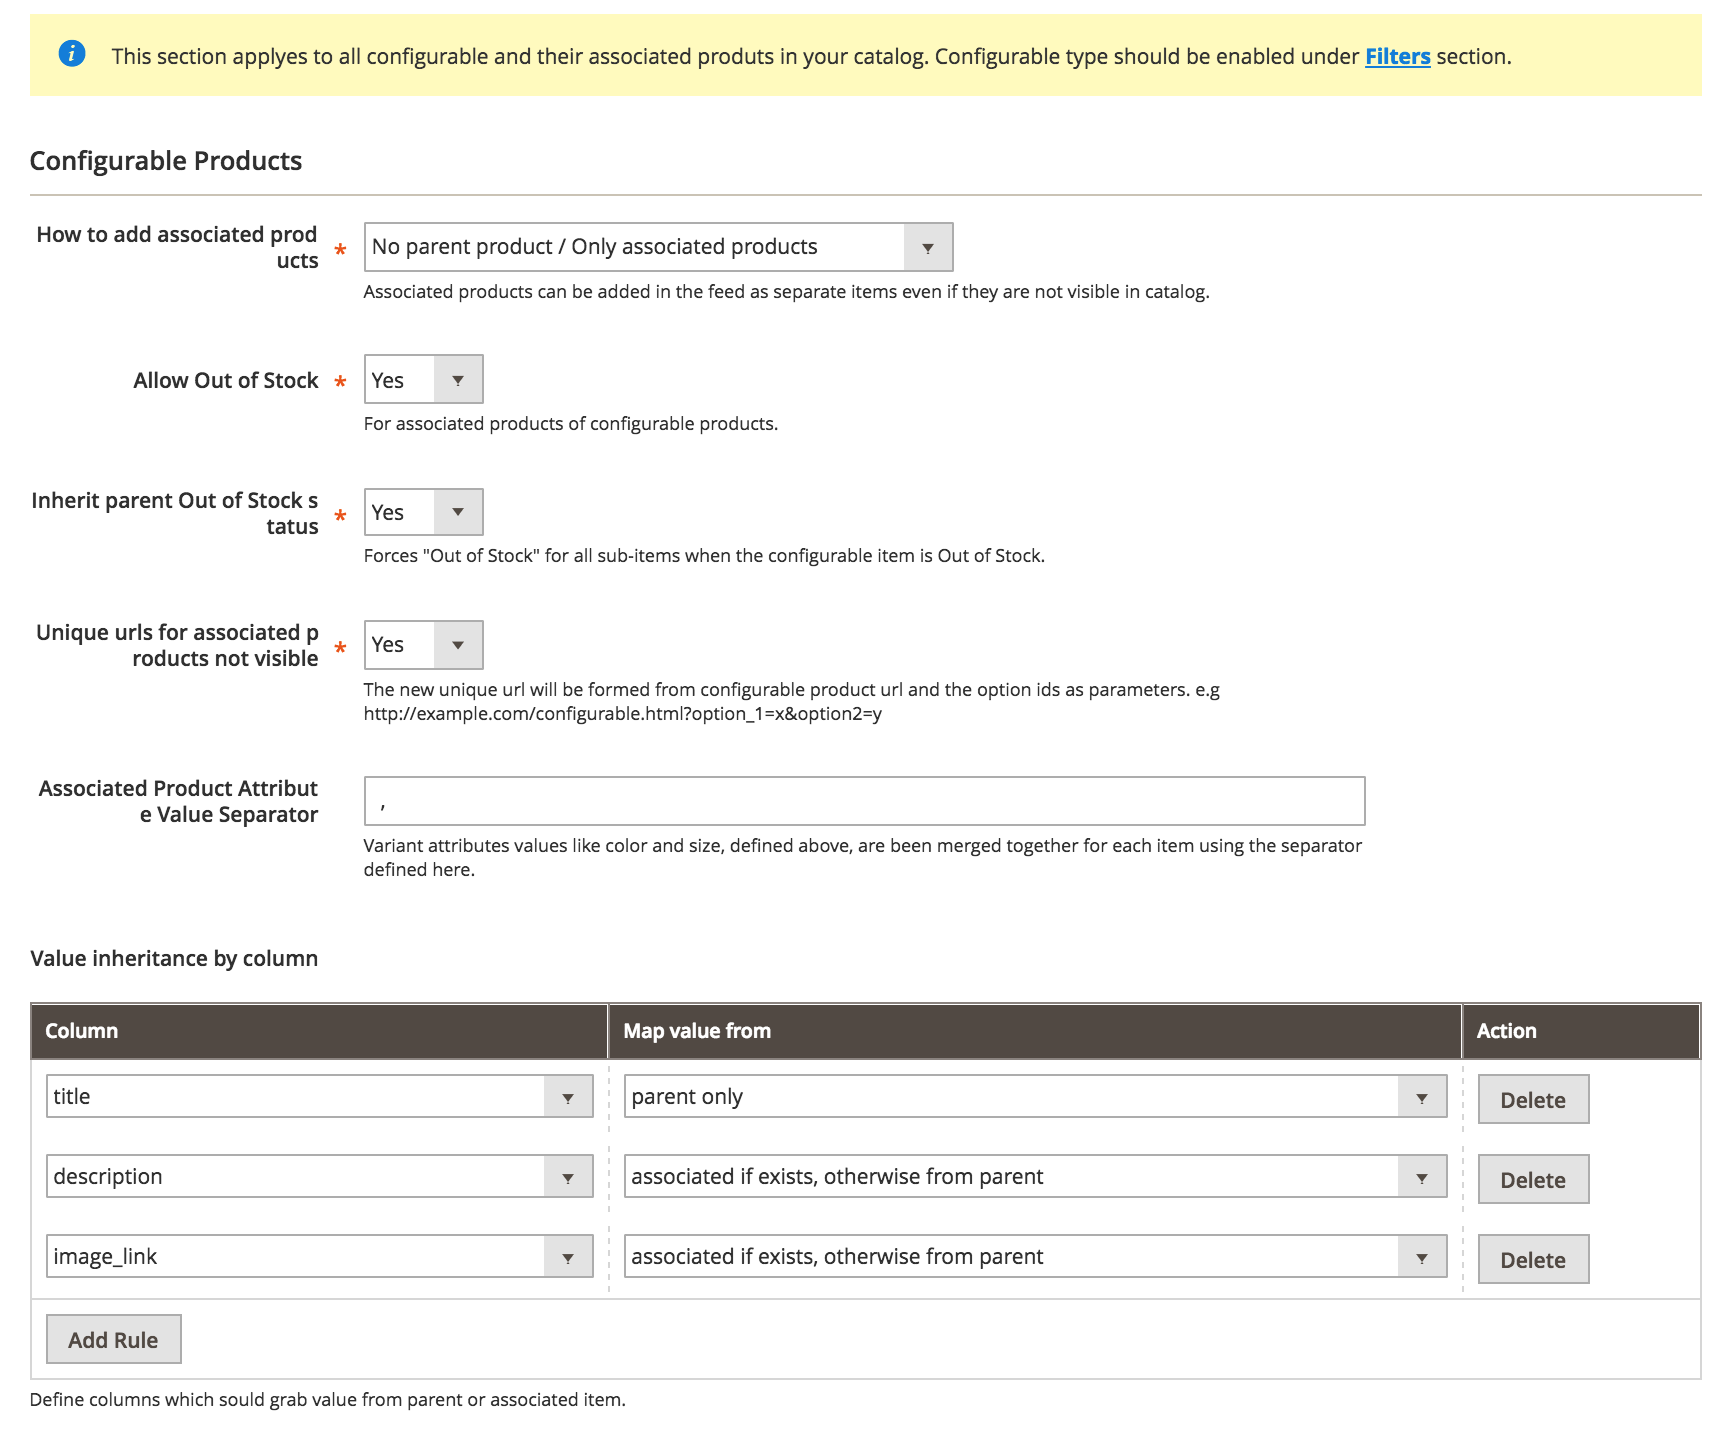Image resolution: width=1734 pixels, height=1436 pixels.
Task: Delete the image_link inheritance rule
Action: (x=1533, y=1259)
